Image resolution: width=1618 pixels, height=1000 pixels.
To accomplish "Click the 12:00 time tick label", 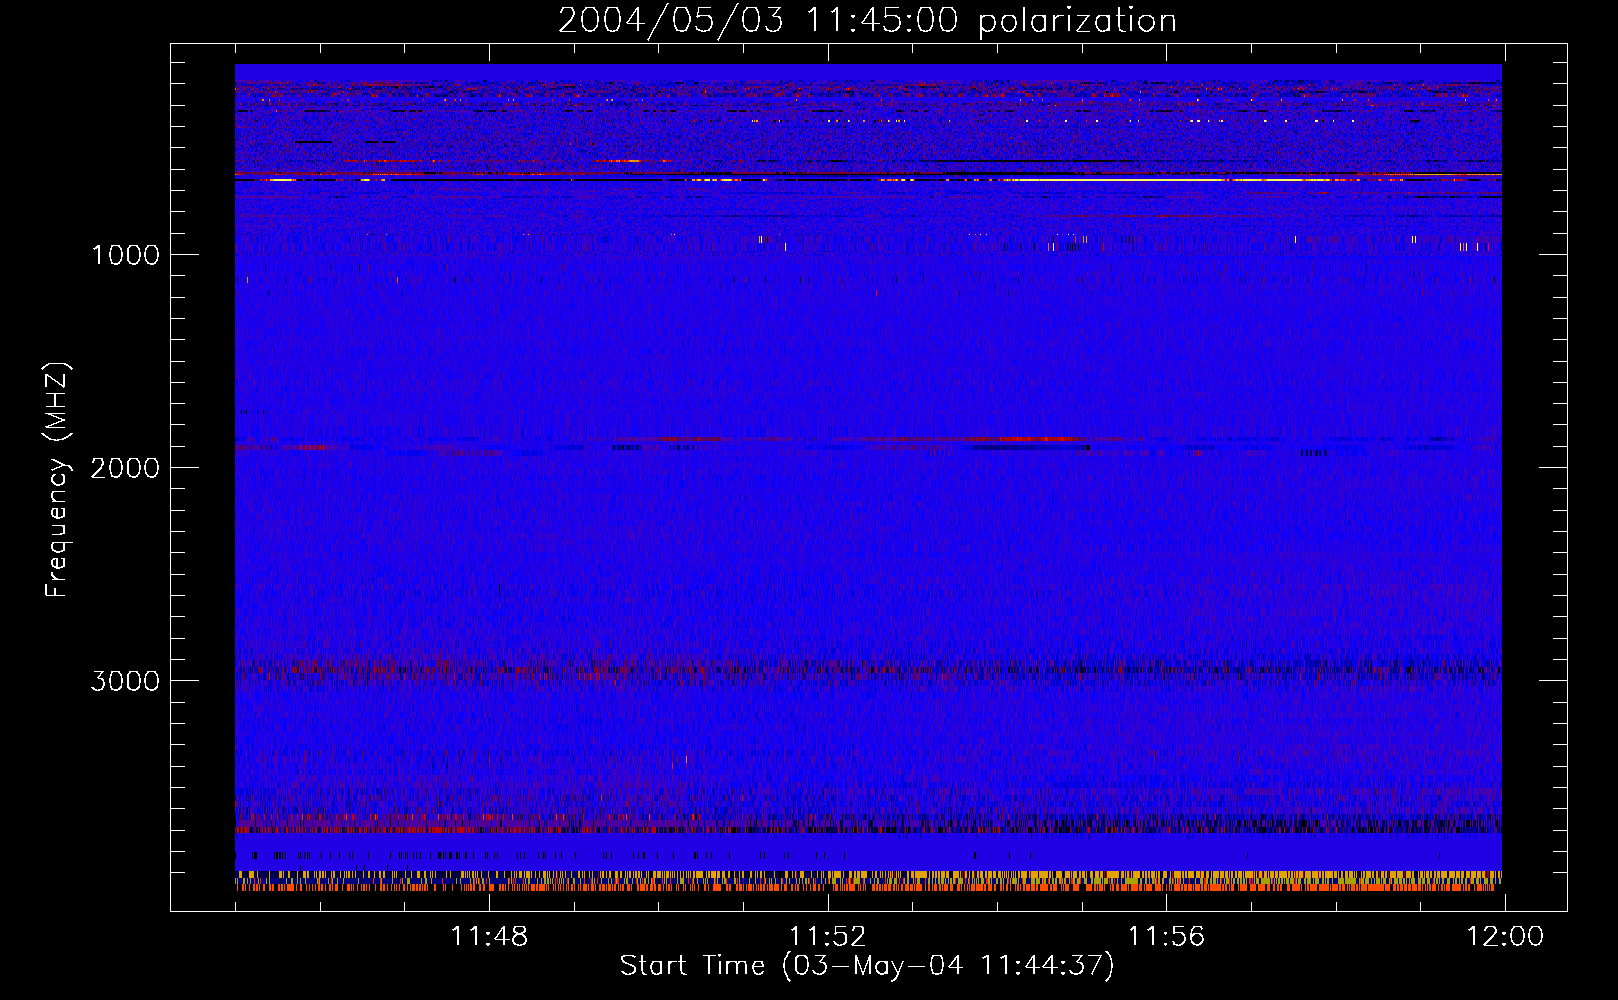I will pos(1505,937).
